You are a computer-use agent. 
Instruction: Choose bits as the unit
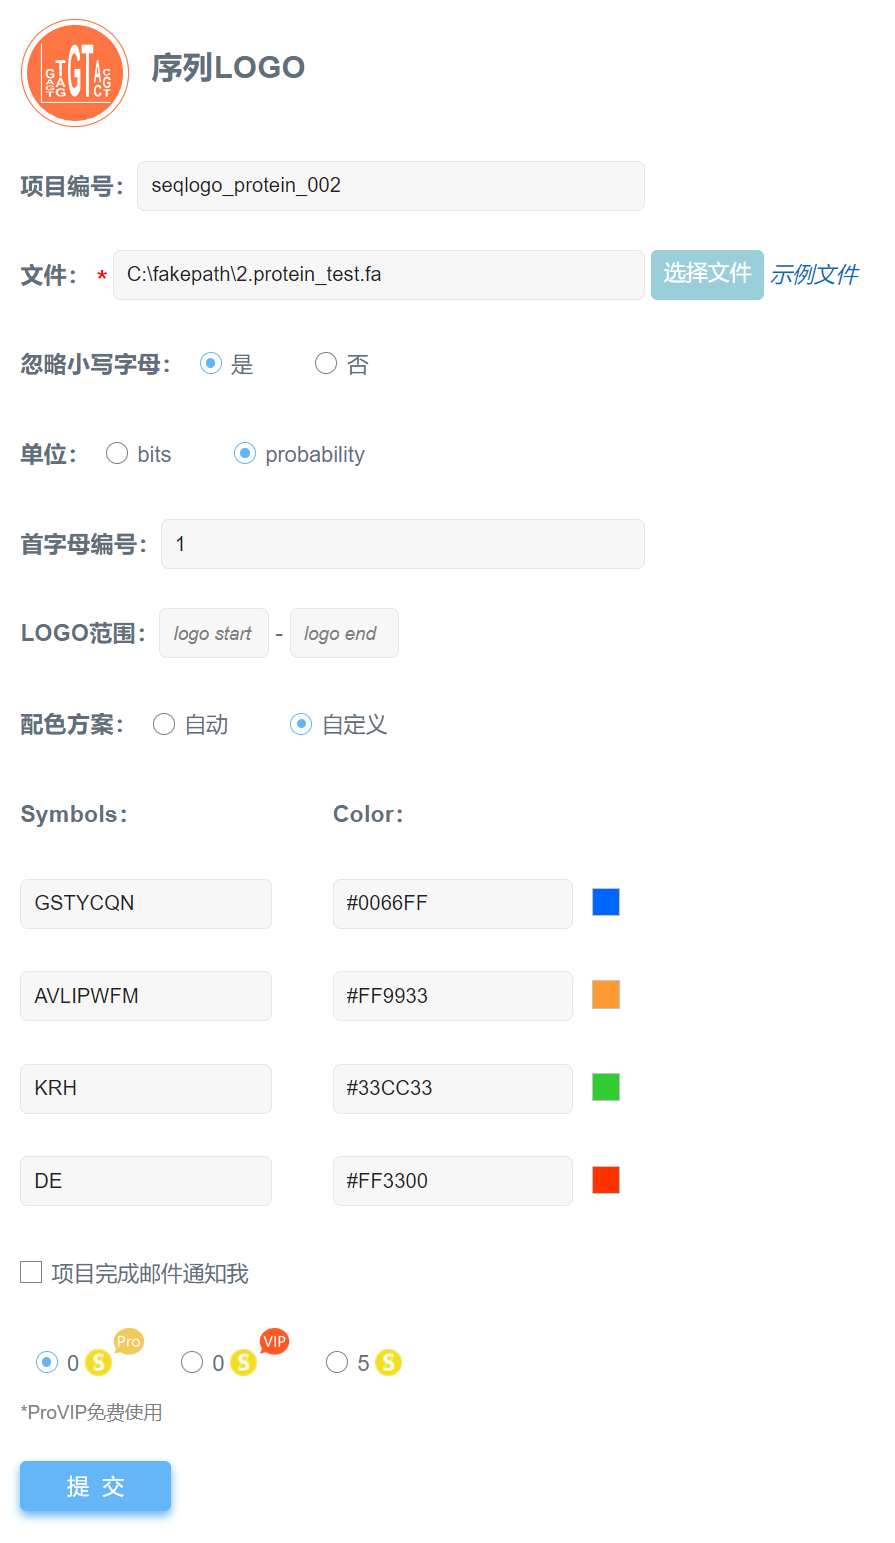pyautogui.click(x=117, y=453)
